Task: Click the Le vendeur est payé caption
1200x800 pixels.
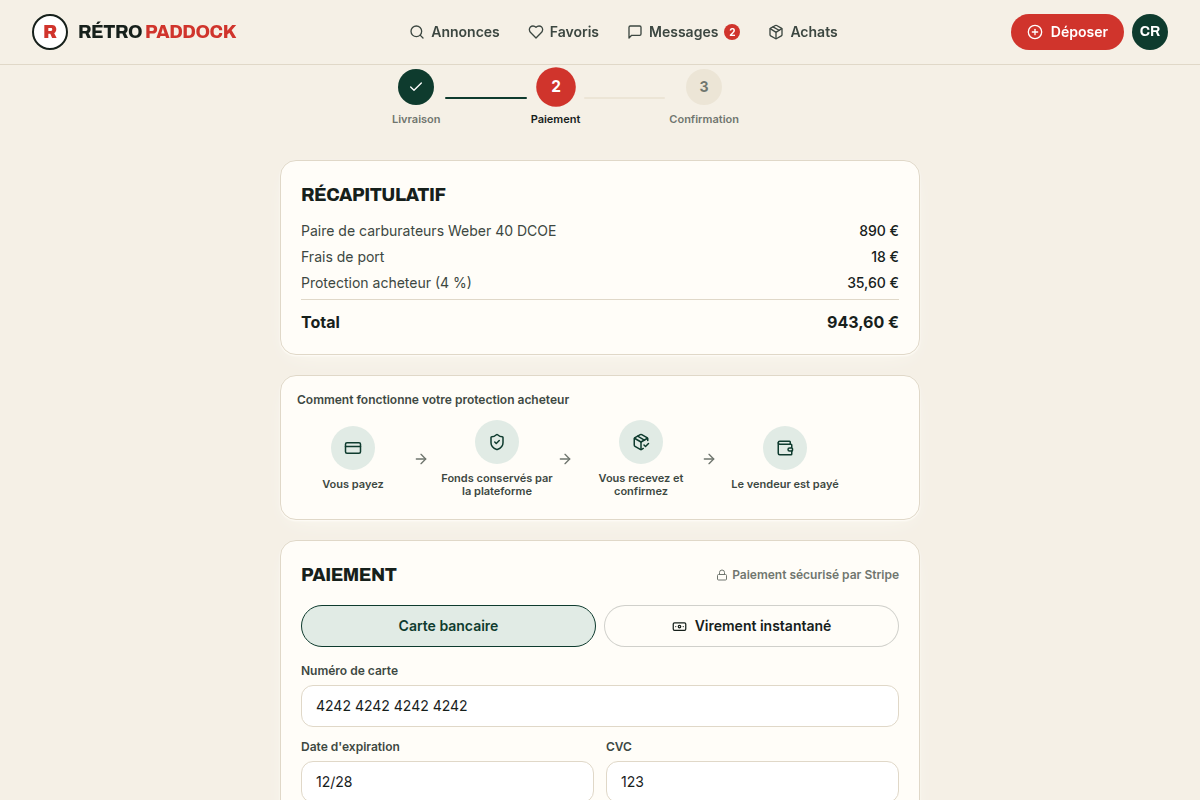Action: 785,484
